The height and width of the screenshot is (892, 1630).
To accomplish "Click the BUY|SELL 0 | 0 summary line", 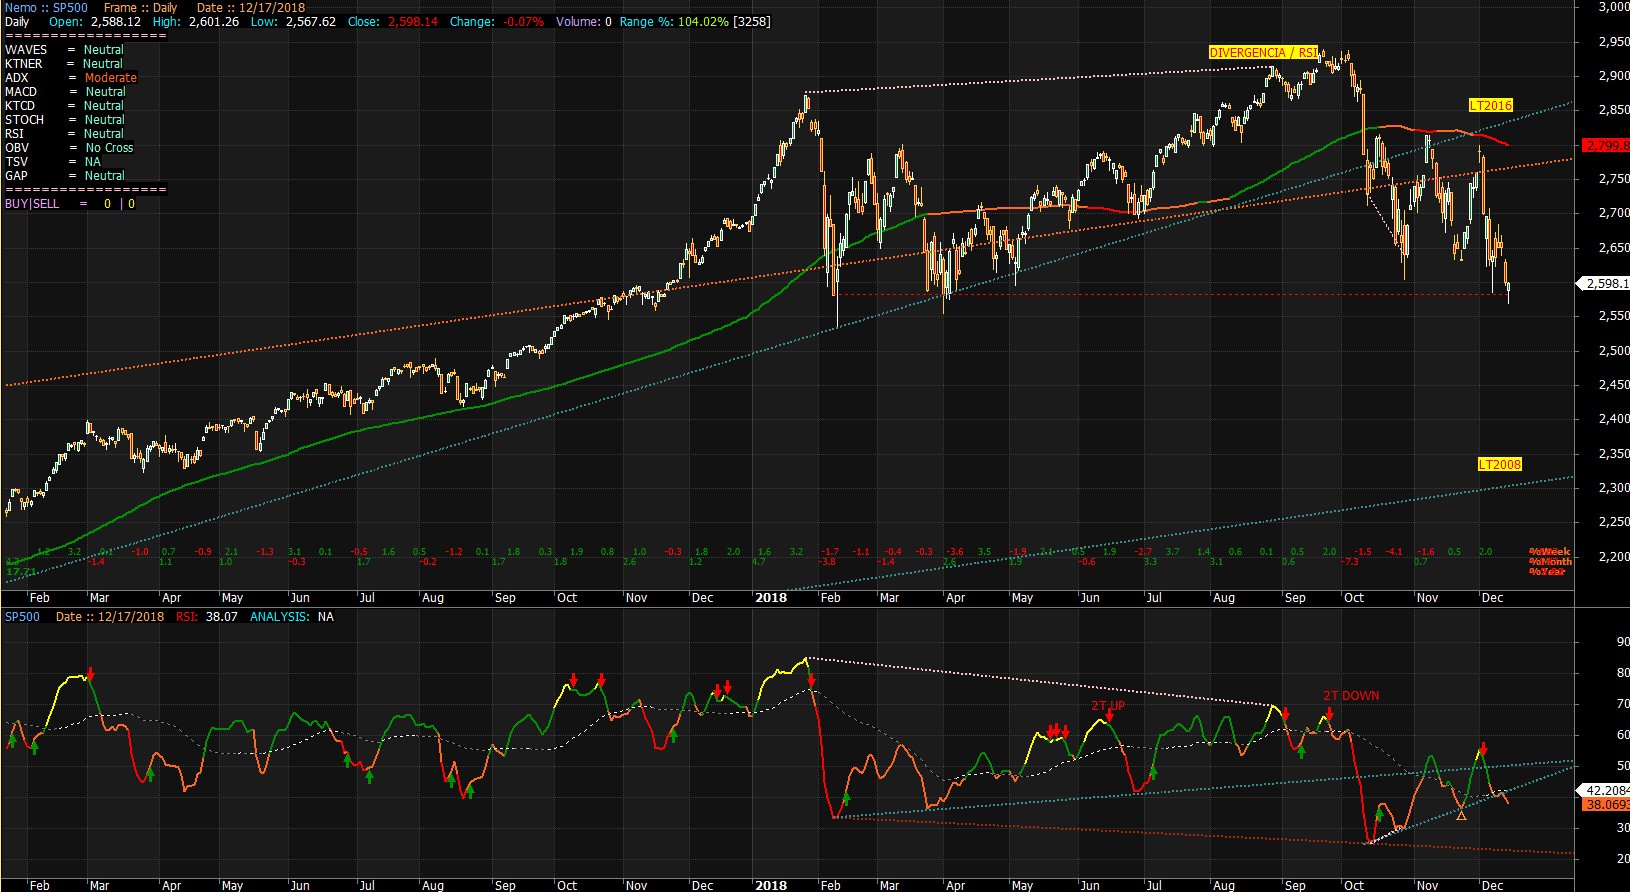I will pyautogui.click(x=70, y=203).
